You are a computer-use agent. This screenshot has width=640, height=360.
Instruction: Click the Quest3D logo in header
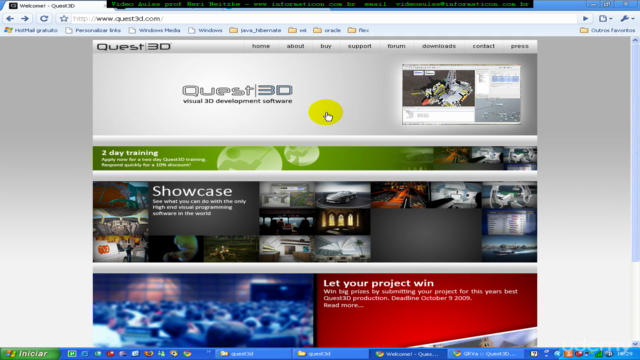pos(134,47)
